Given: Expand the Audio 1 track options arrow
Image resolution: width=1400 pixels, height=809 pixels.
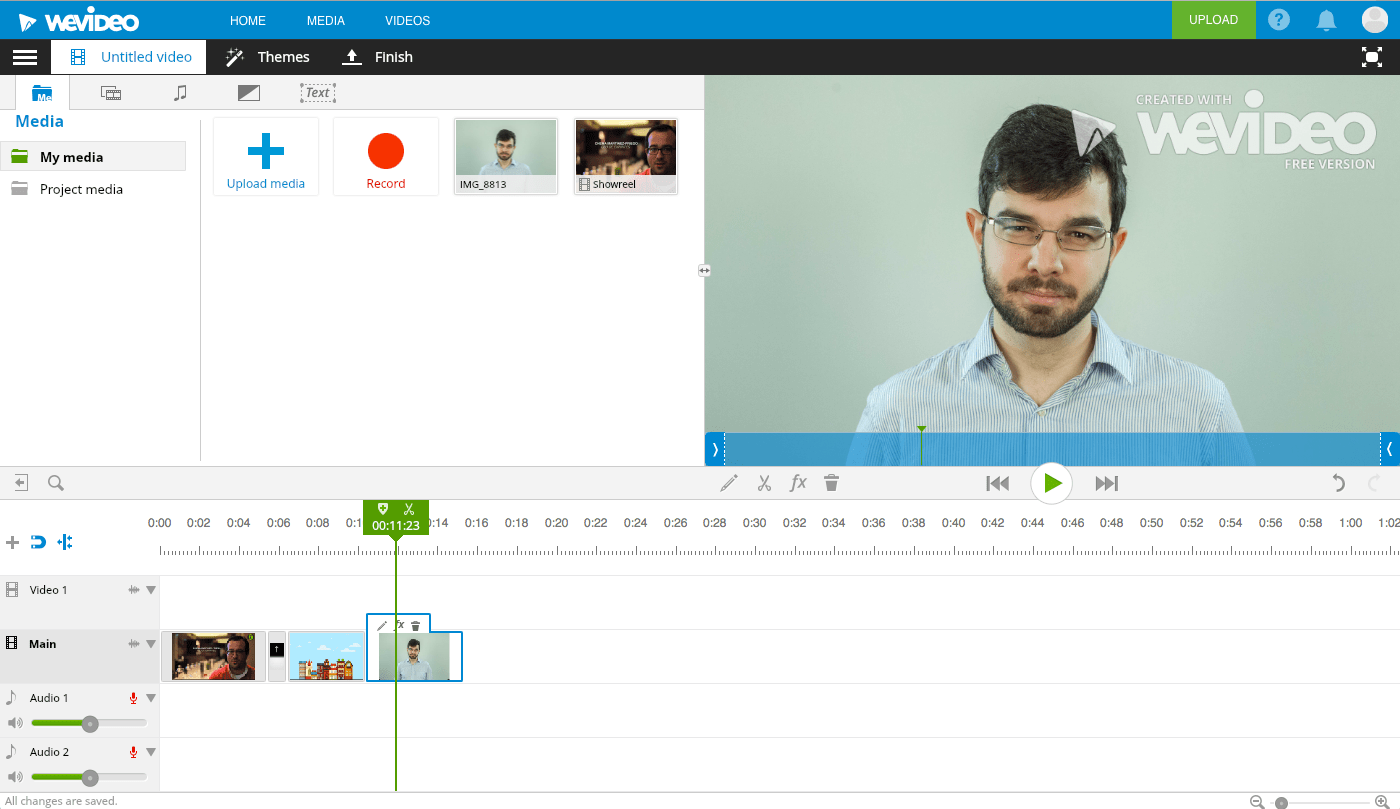Looking at the screenshot, I should (x=151, y=698).
